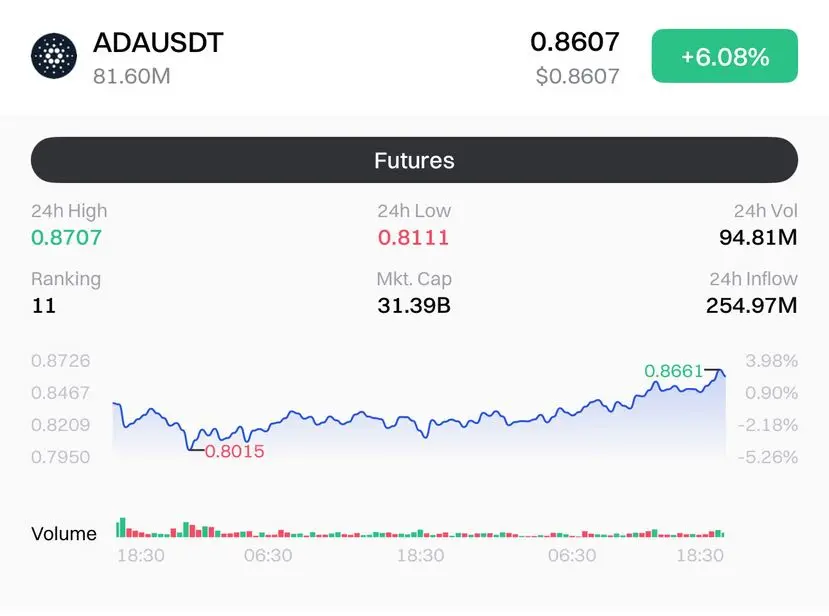829x616 pixels.
Task: Click the 3.98% percentage axis label
Action: [x=771, y=361]
